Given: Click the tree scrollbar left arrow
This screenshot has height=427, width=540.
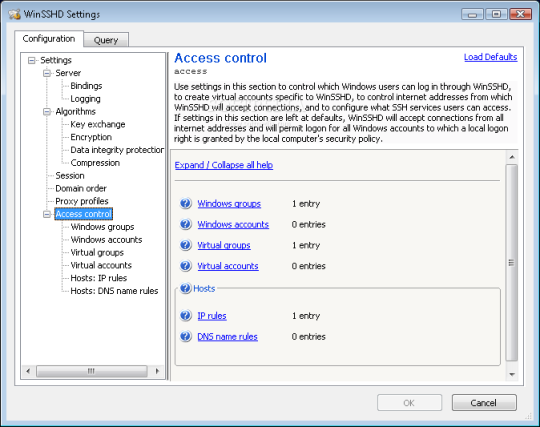Looking at the screenshot, I should [x=28, y=371].
